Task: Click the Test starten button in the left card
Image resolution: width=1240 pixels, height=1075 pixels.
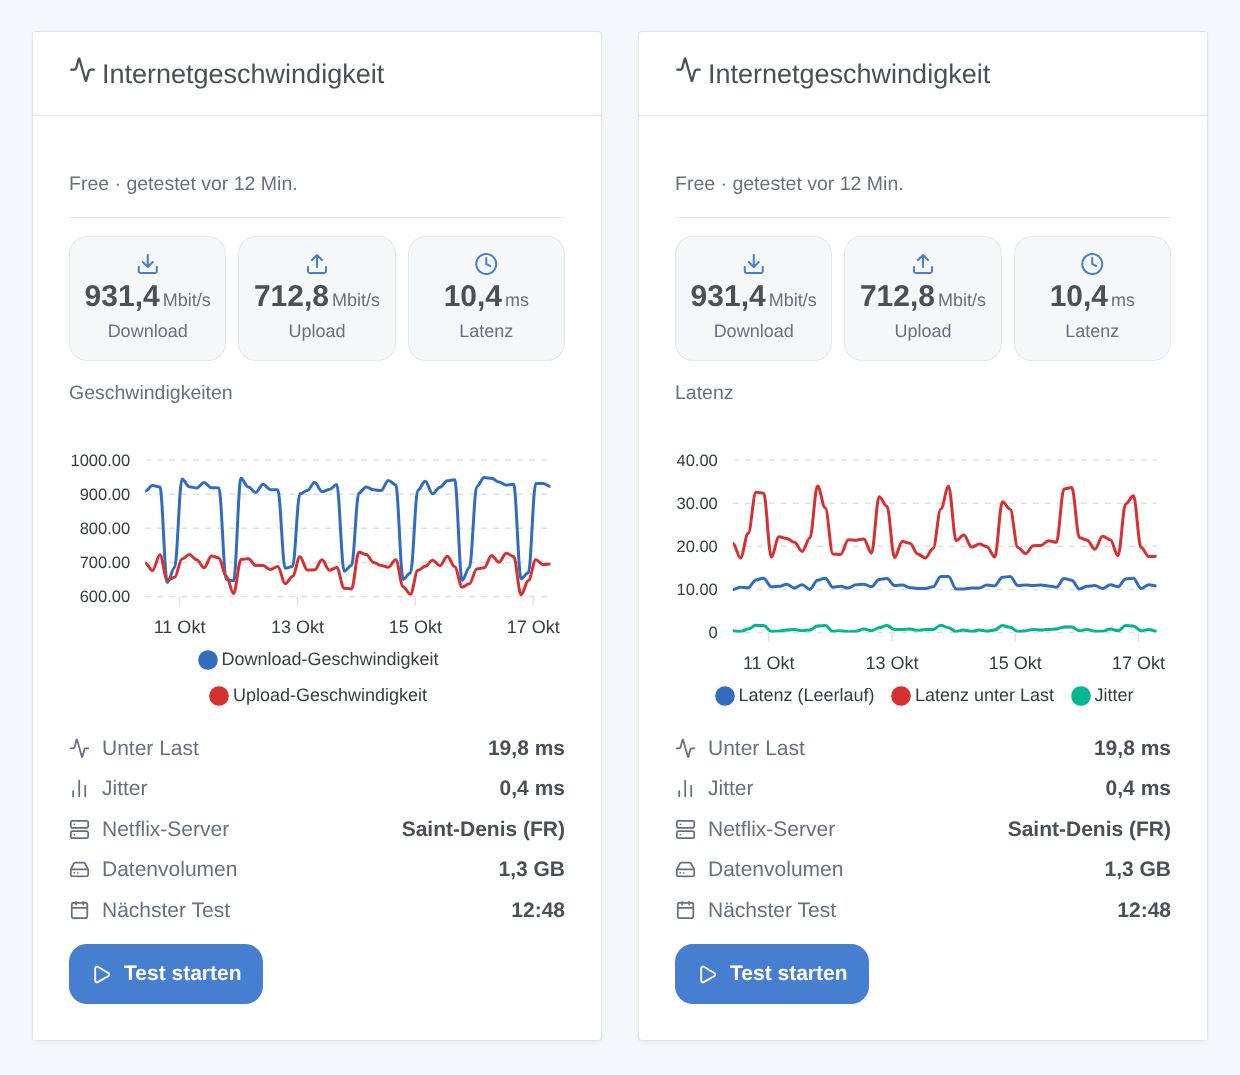Action: click(166, 974)
